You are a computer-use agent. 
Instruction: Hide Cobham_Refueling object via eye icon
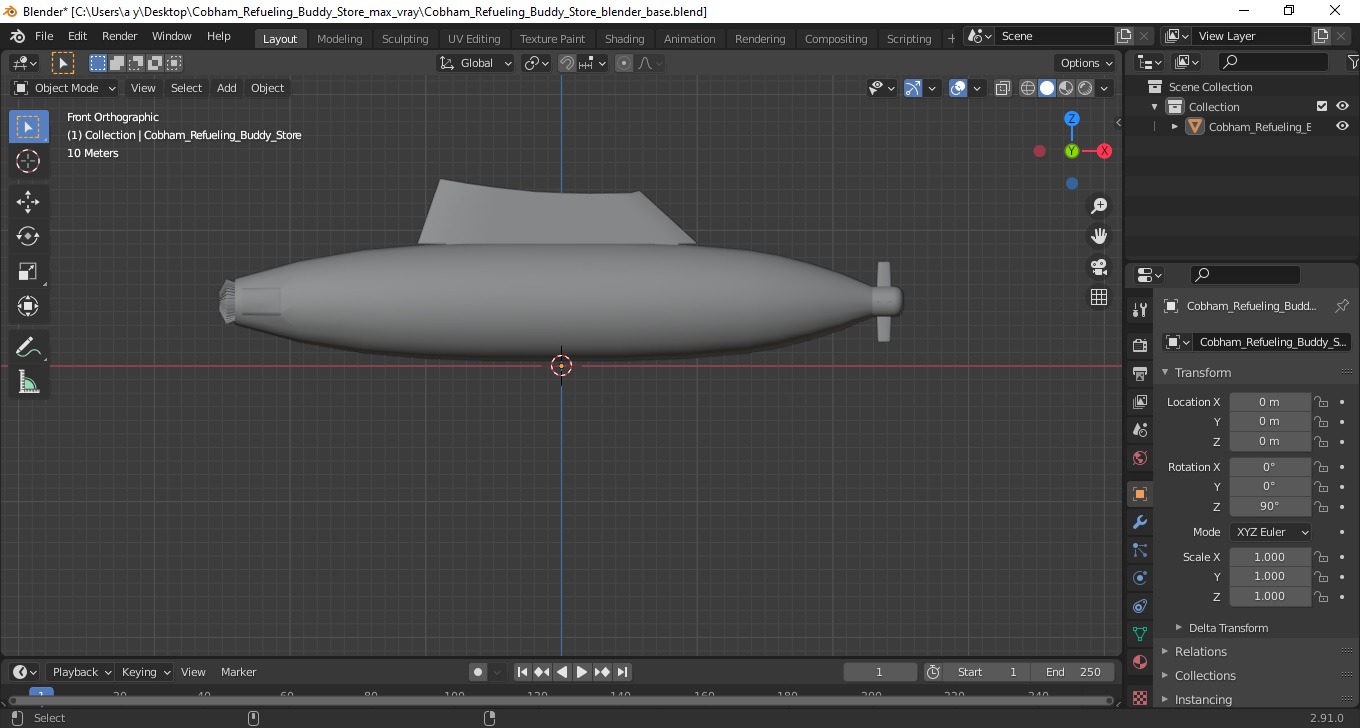1342,126
